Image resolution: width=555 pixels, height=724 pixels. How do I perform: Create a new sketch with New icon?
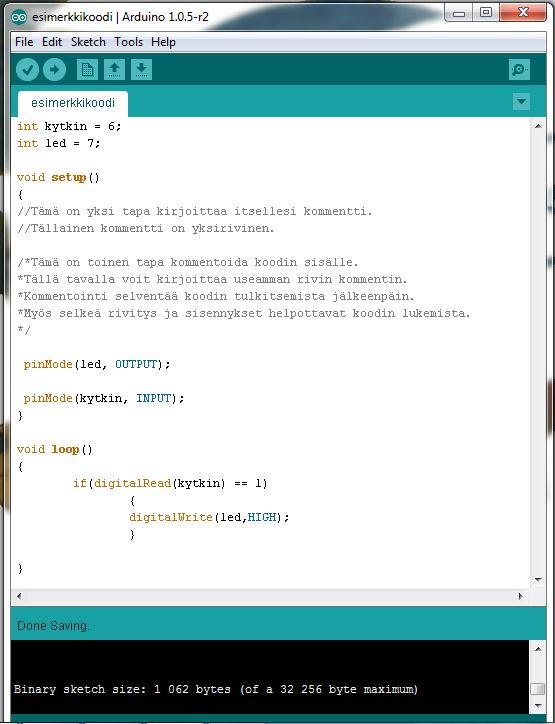87,70
